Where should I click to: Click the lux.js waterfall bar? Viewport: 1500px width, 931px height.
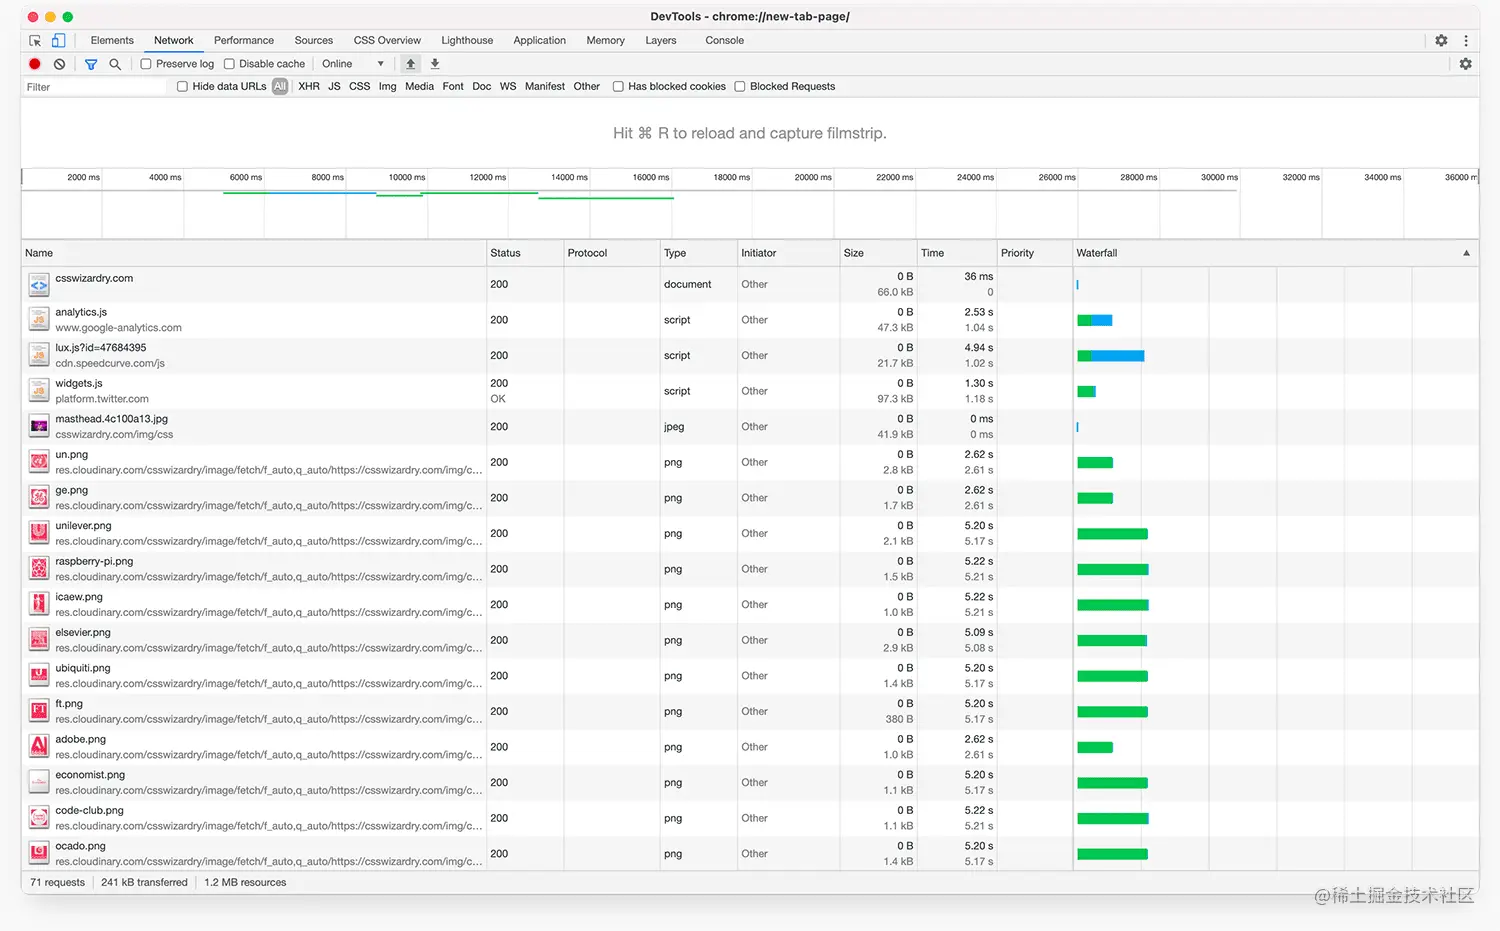(1110, 356)
